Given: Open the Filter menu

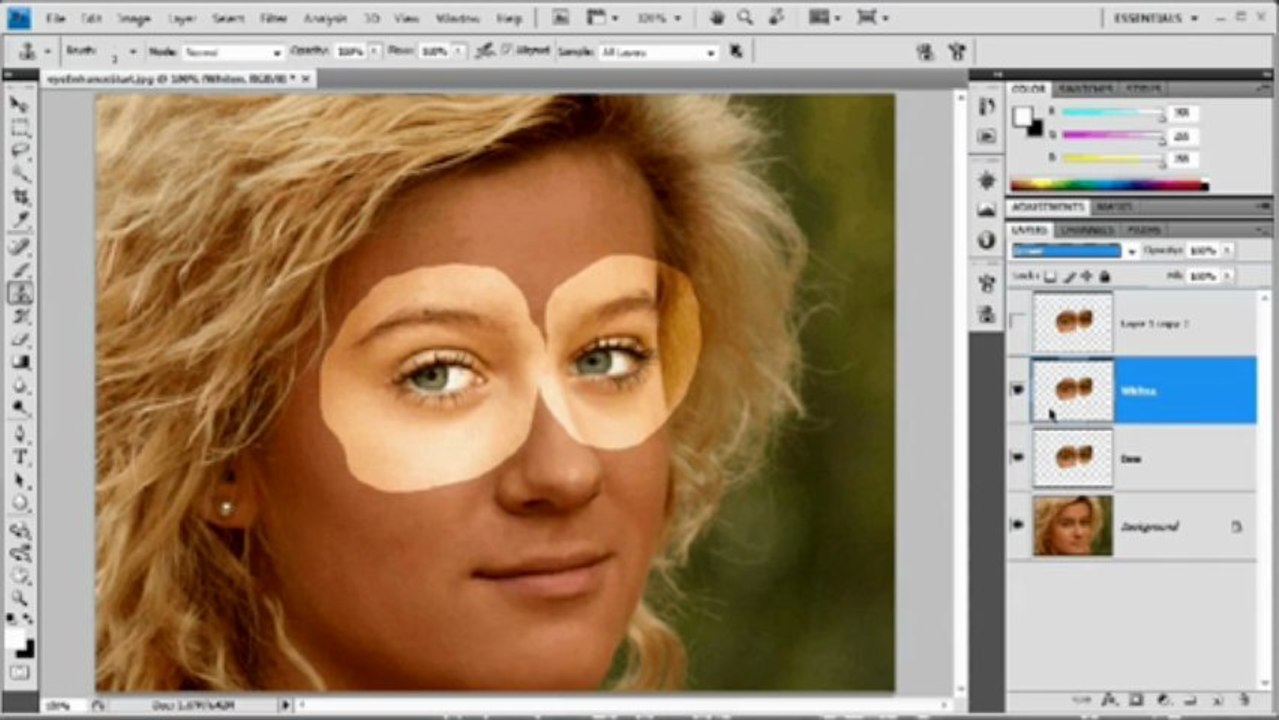Looking at the screenshot, I should [273, 18].
